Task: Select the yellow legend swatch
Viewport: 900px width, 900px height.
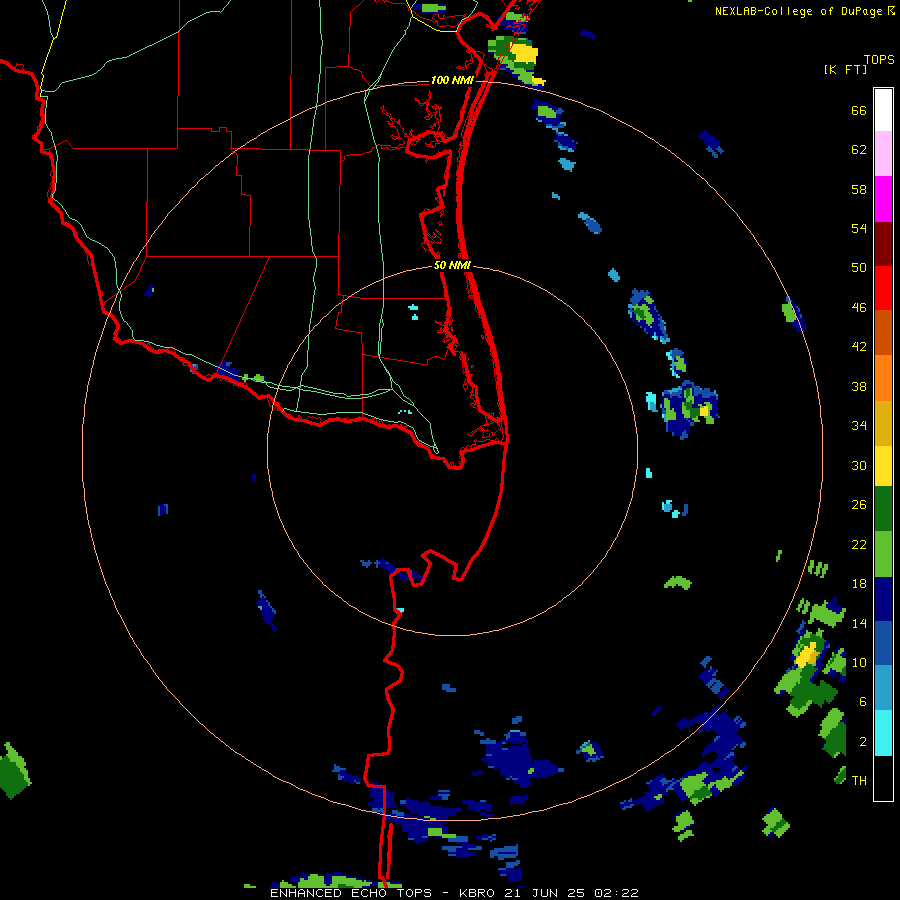Action: click(883, 466)
